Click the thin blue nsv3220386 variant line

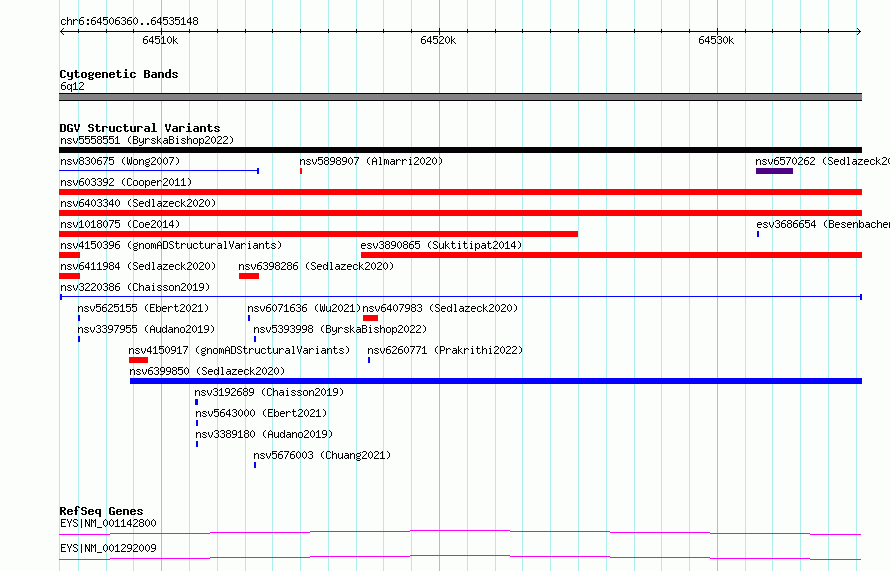click(x=460, y=297)
